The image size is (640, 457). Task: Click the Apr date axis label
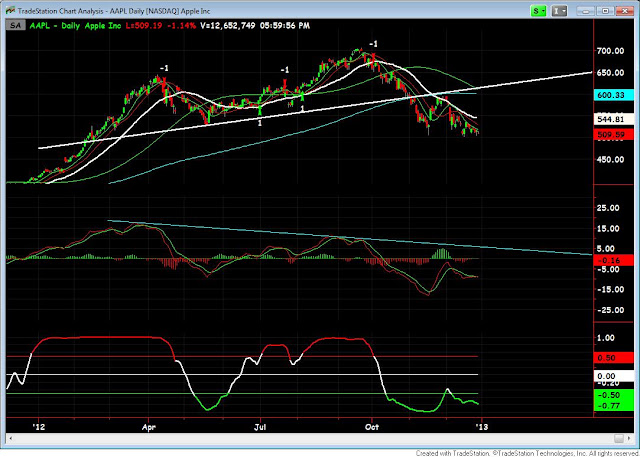coord(148,427)
